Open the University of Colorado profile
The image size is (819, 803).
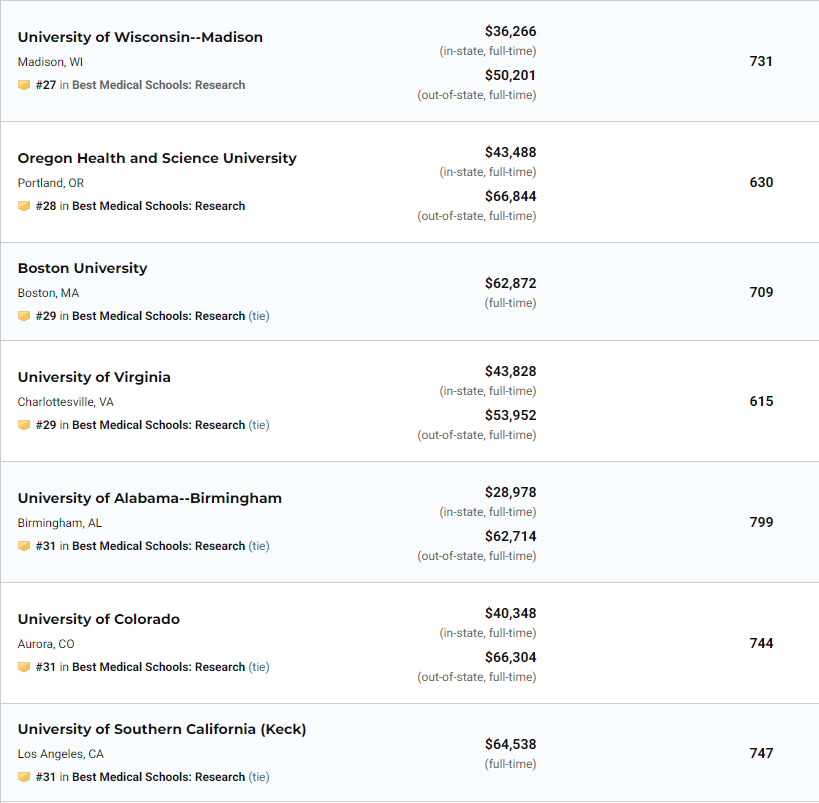pos(99,619)
